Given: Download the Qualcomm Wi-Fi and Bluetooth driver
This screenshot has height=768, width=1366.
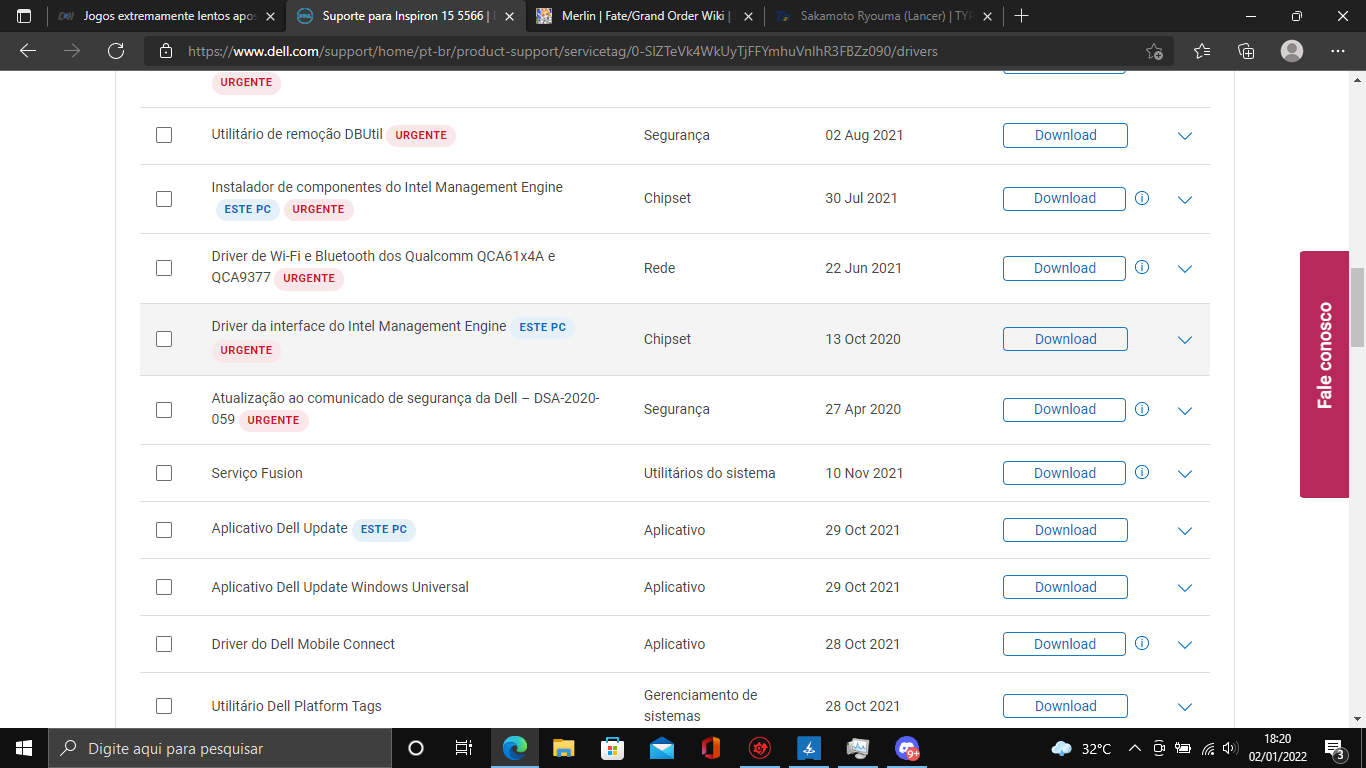Looking at the screenshot, I should click(1064, 268).
